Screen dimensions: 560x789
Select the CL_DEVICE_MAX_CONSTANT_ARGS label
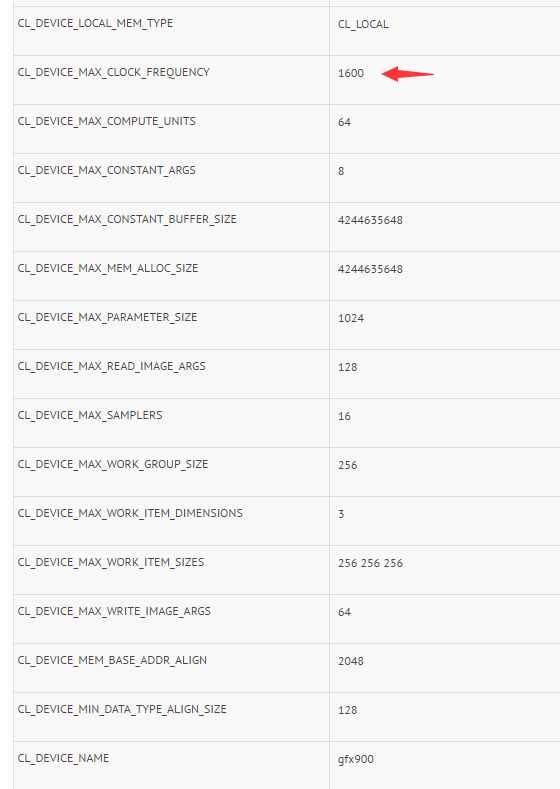point(107,171)
